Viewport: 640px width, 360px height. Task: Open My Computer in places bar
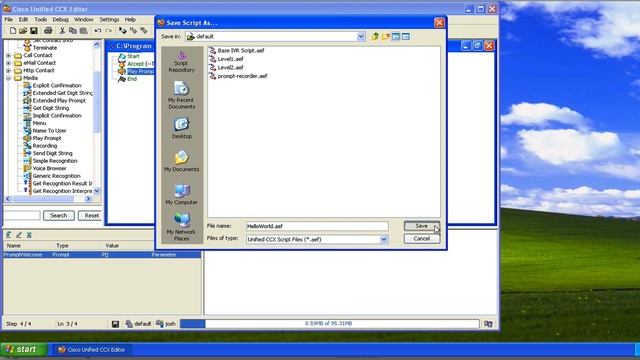click(182, 194)
